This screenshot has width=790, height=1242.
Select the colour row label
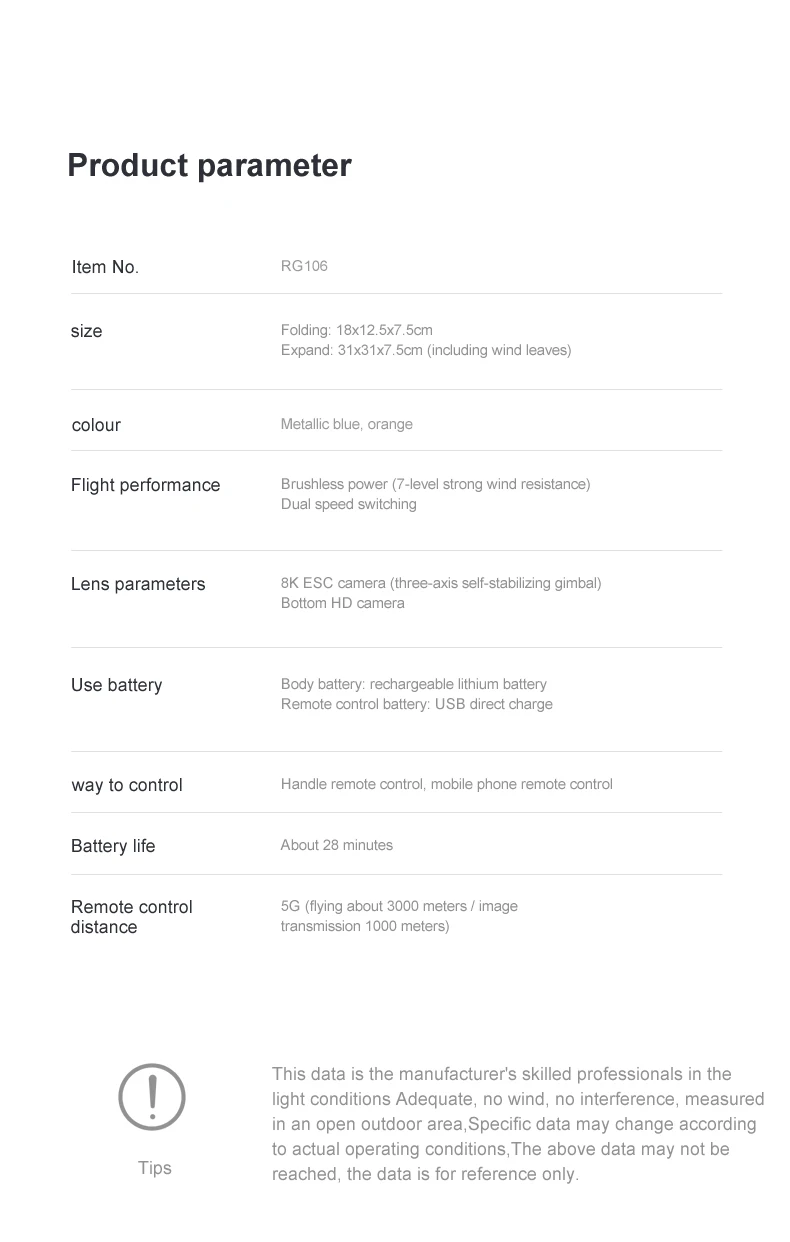pyautogui.click(x=96, y=425)
